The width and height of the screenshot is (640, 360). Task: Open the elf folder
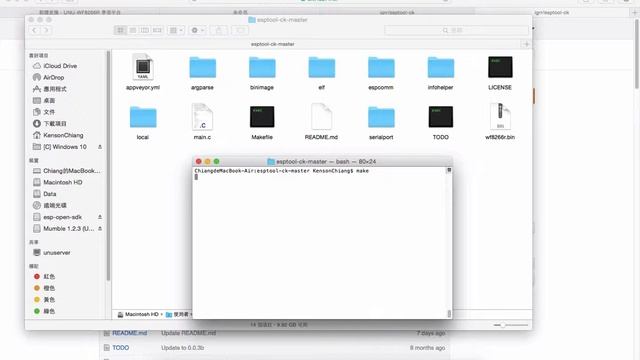tap(322, 67)
